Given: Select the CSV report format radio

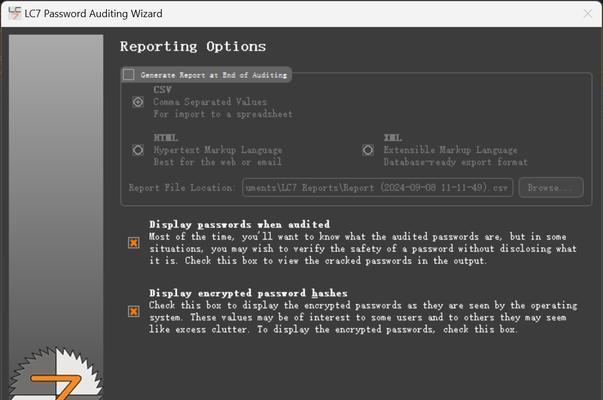Looking at the screenshot, I should click(x=138, y=102).
